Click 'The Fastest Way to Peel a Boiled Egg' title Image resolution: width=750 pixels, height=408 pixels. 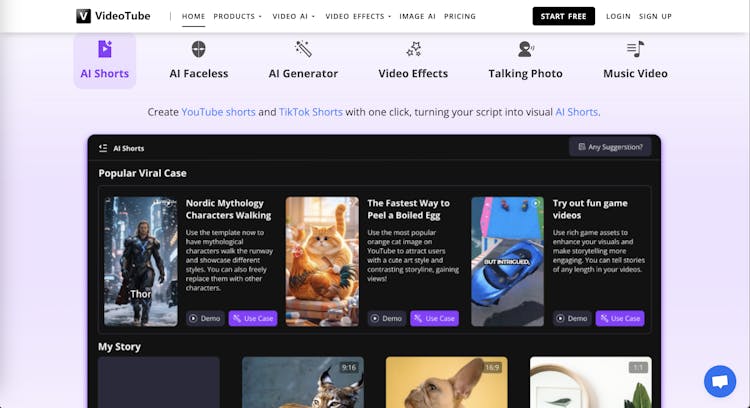pos(408,209)
